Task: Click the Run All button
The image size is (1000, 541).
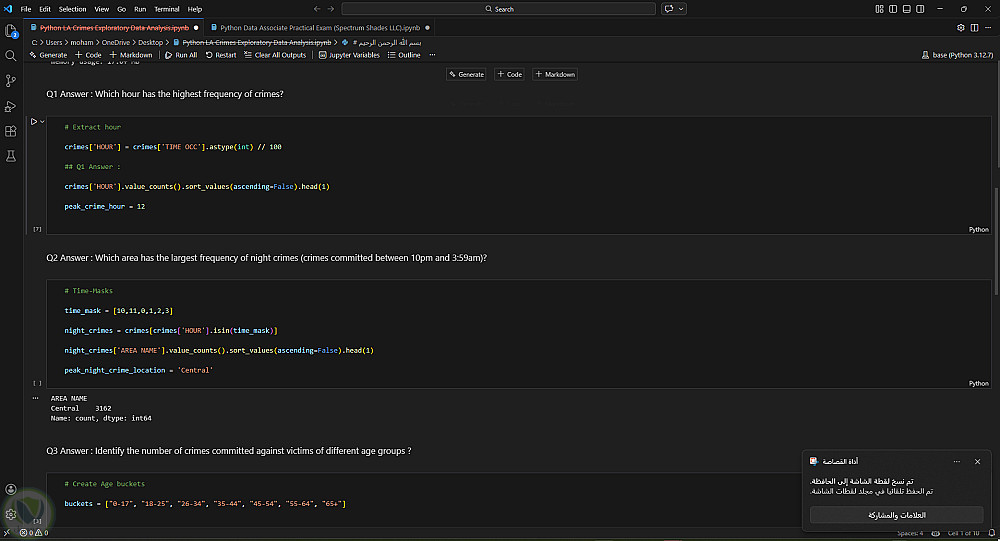Action: [181, 55]
